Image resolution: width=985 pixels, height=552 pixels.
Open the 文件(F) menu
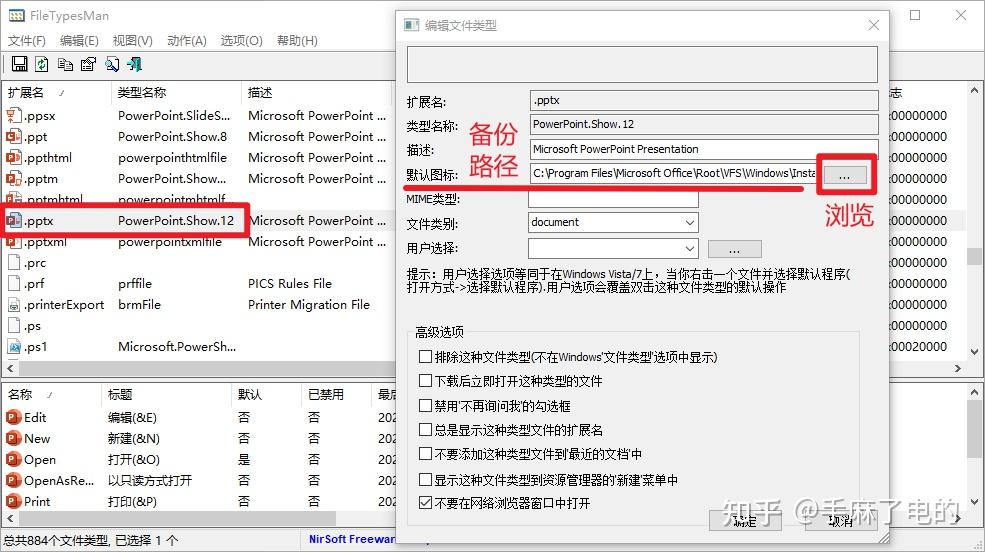[26, 41]
